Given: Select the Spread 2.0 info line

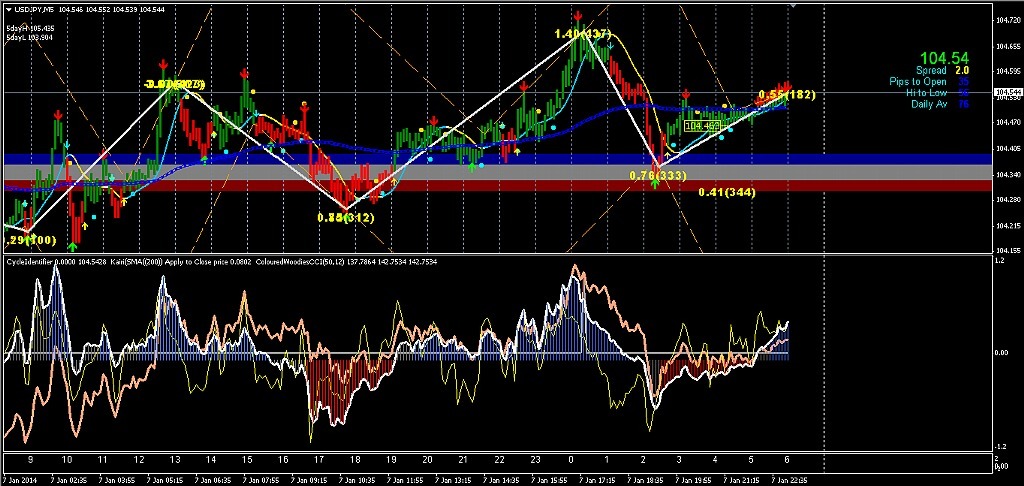Looking at the screenshot, I should click(x=942, y=70).
